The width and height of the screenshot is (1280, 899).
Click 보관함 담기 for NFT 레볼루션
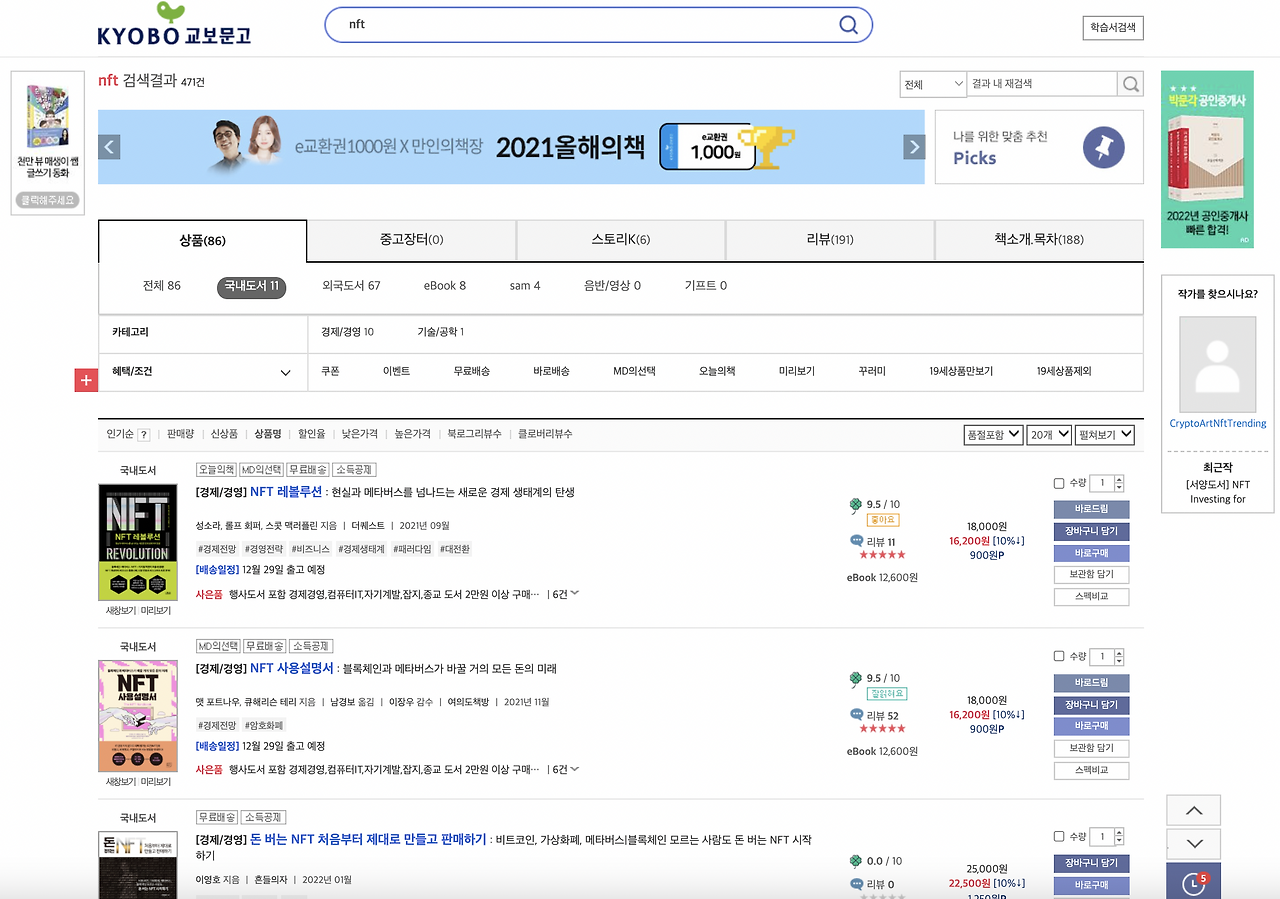pyautogui.click(x=1091, y=575)
